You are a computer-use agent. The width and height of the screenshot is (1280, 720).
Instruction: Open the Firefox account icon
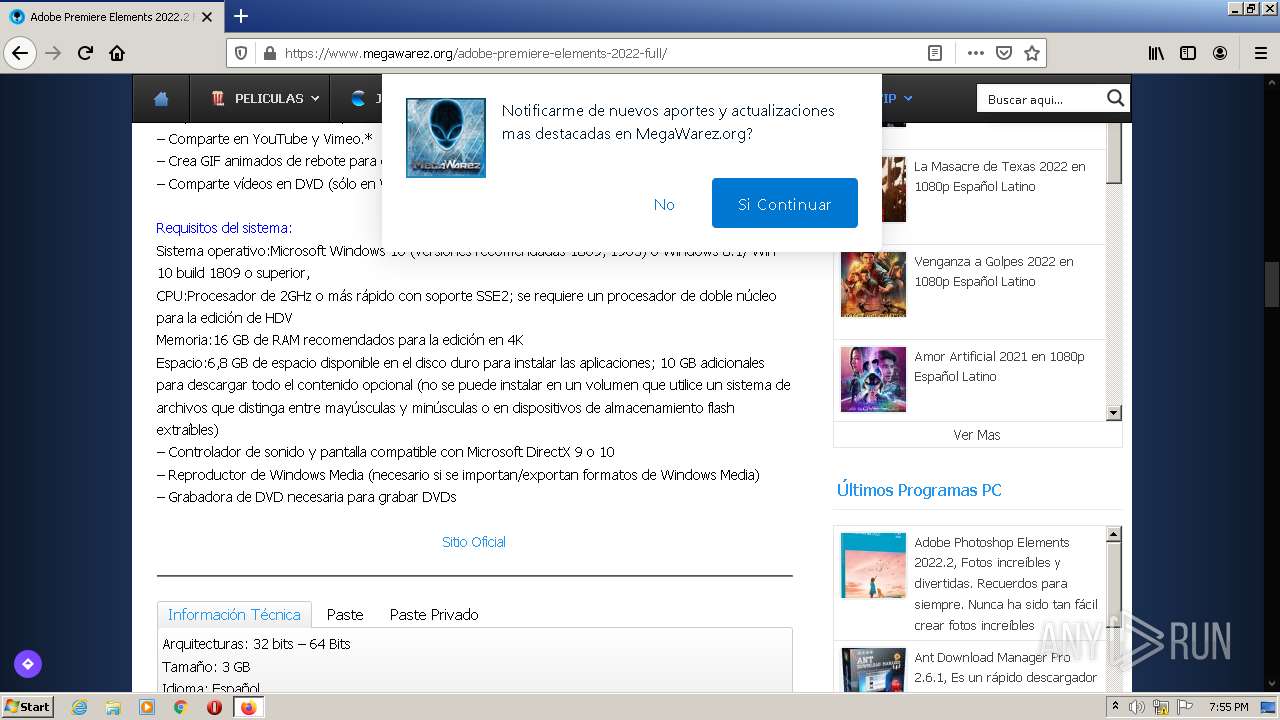pyautogui.click(x=1220, y=53)
